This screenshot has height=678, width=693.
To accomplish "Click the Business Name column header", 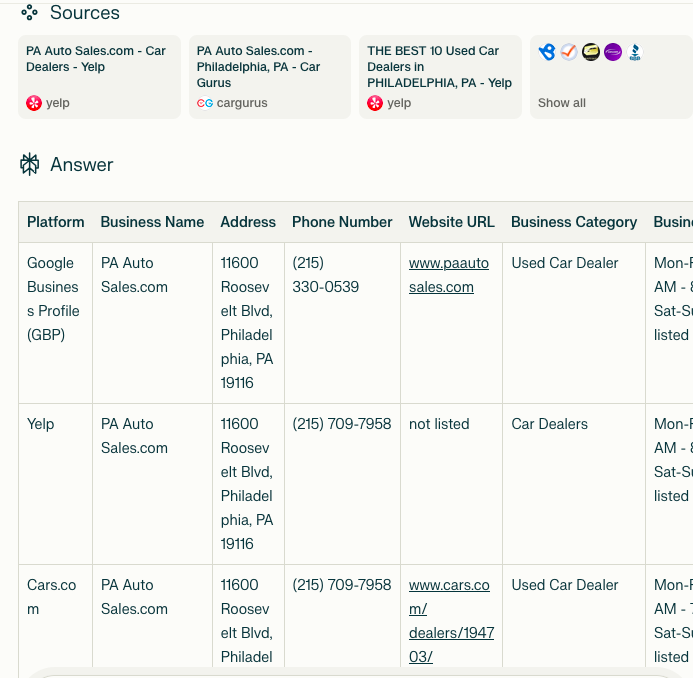I will coord(152,222).
